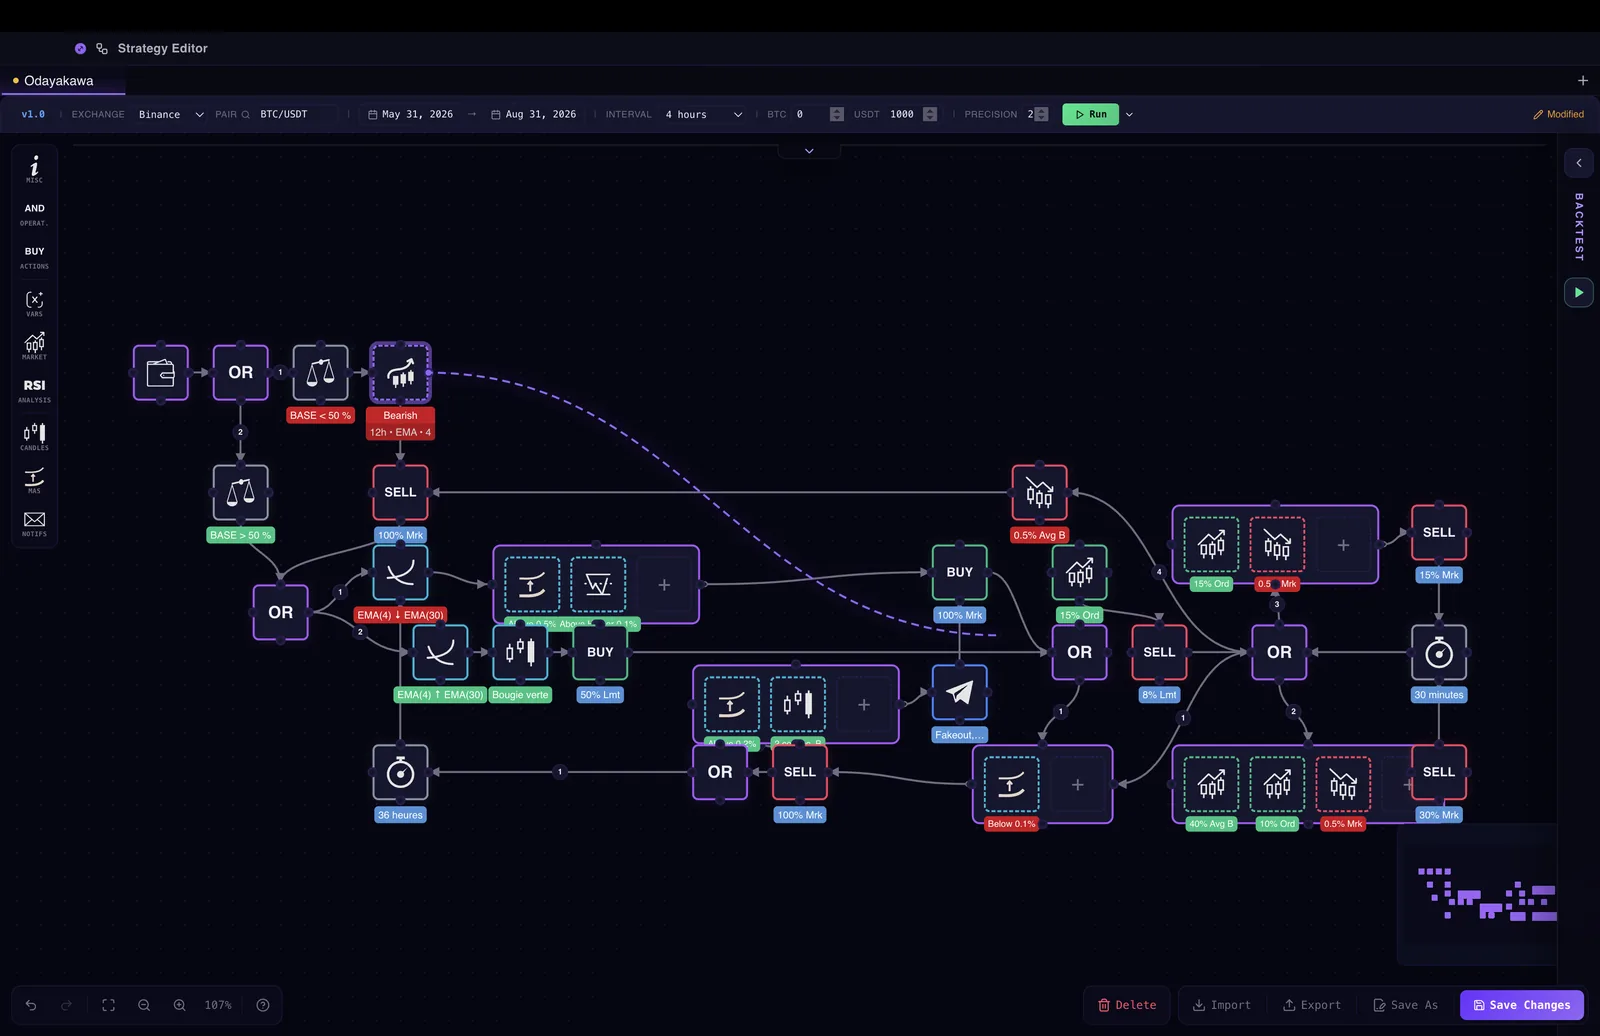
Task: Open the MISC info palette icon
Action: pos(34,168)
